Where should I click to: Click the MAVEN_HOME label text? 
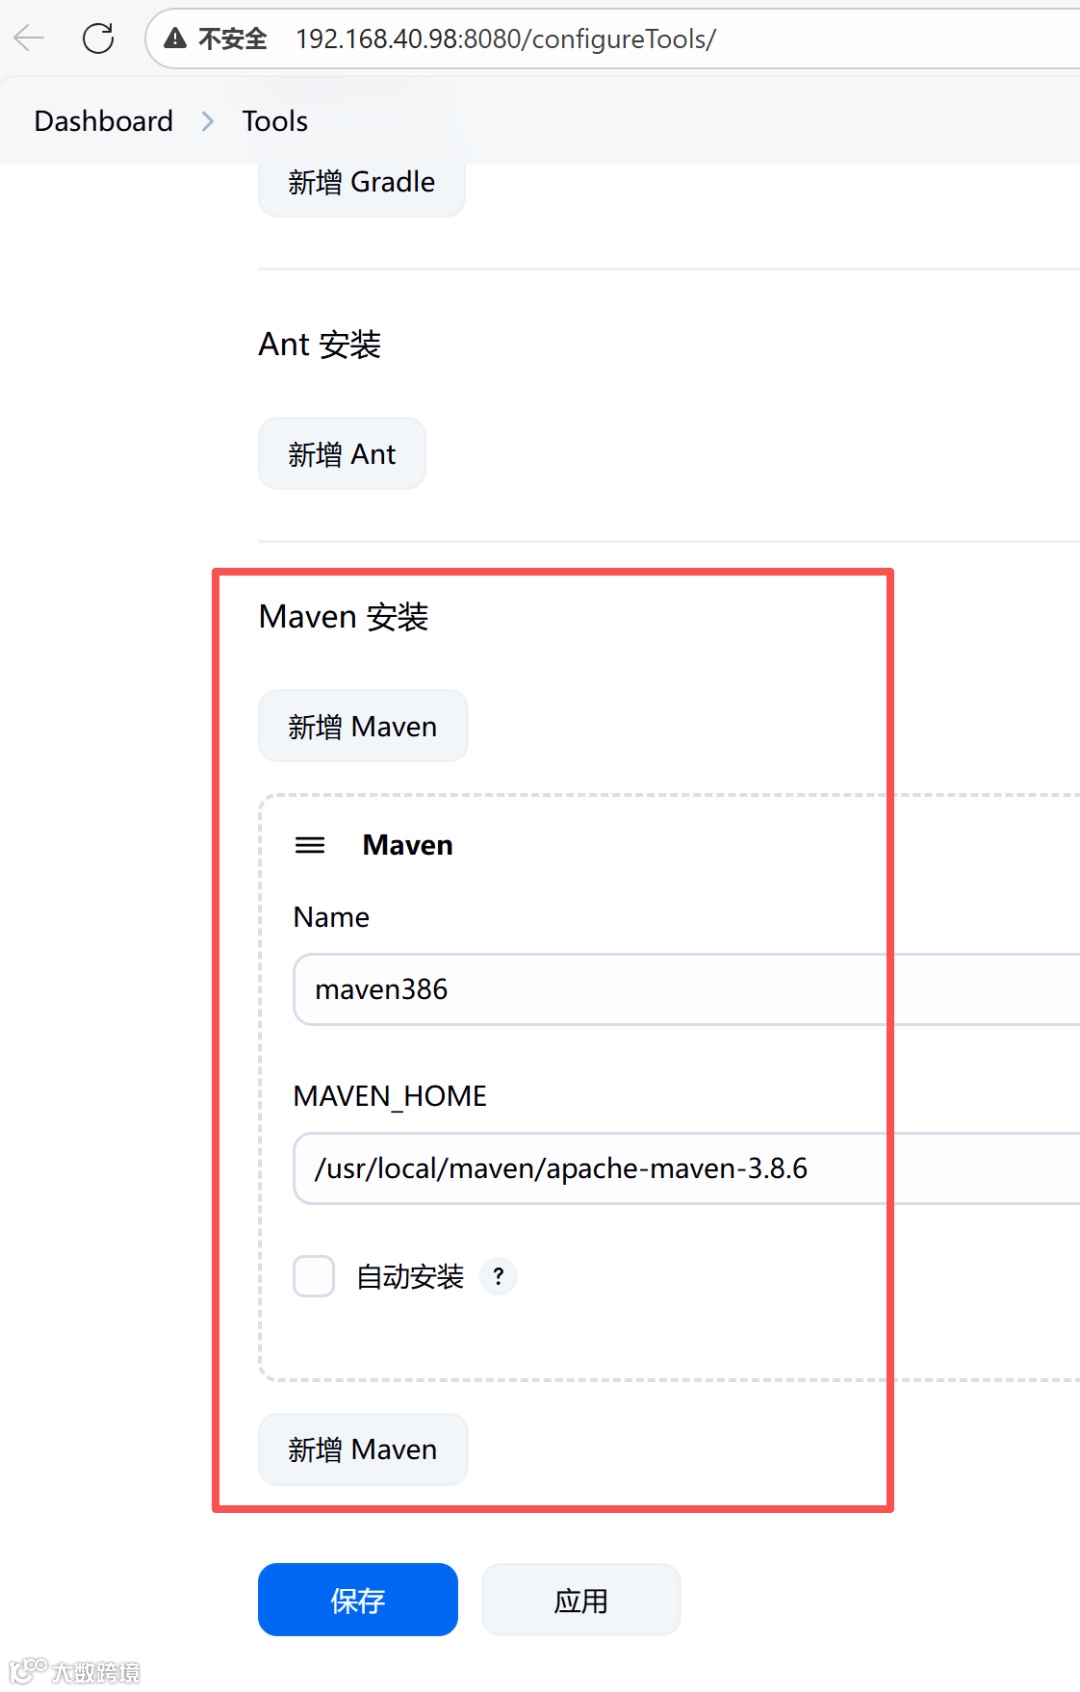[390, 1096]
